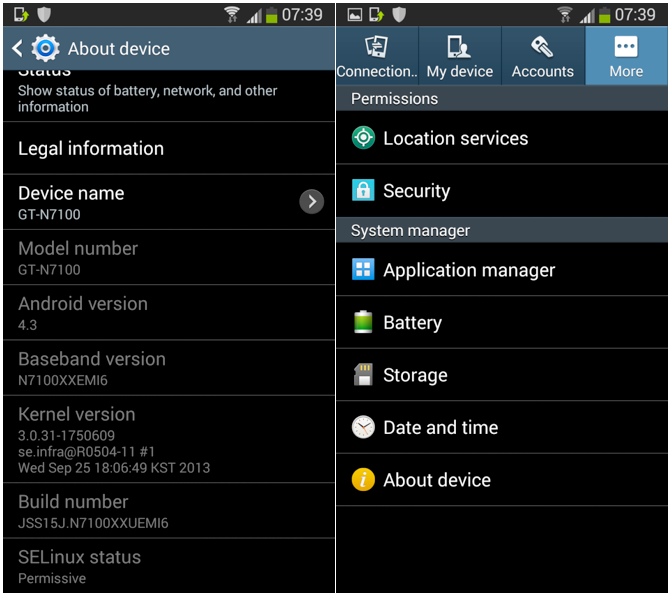Select the More tab
The height and width of the screenshot is (594, 669).
(x=626, y=56)
